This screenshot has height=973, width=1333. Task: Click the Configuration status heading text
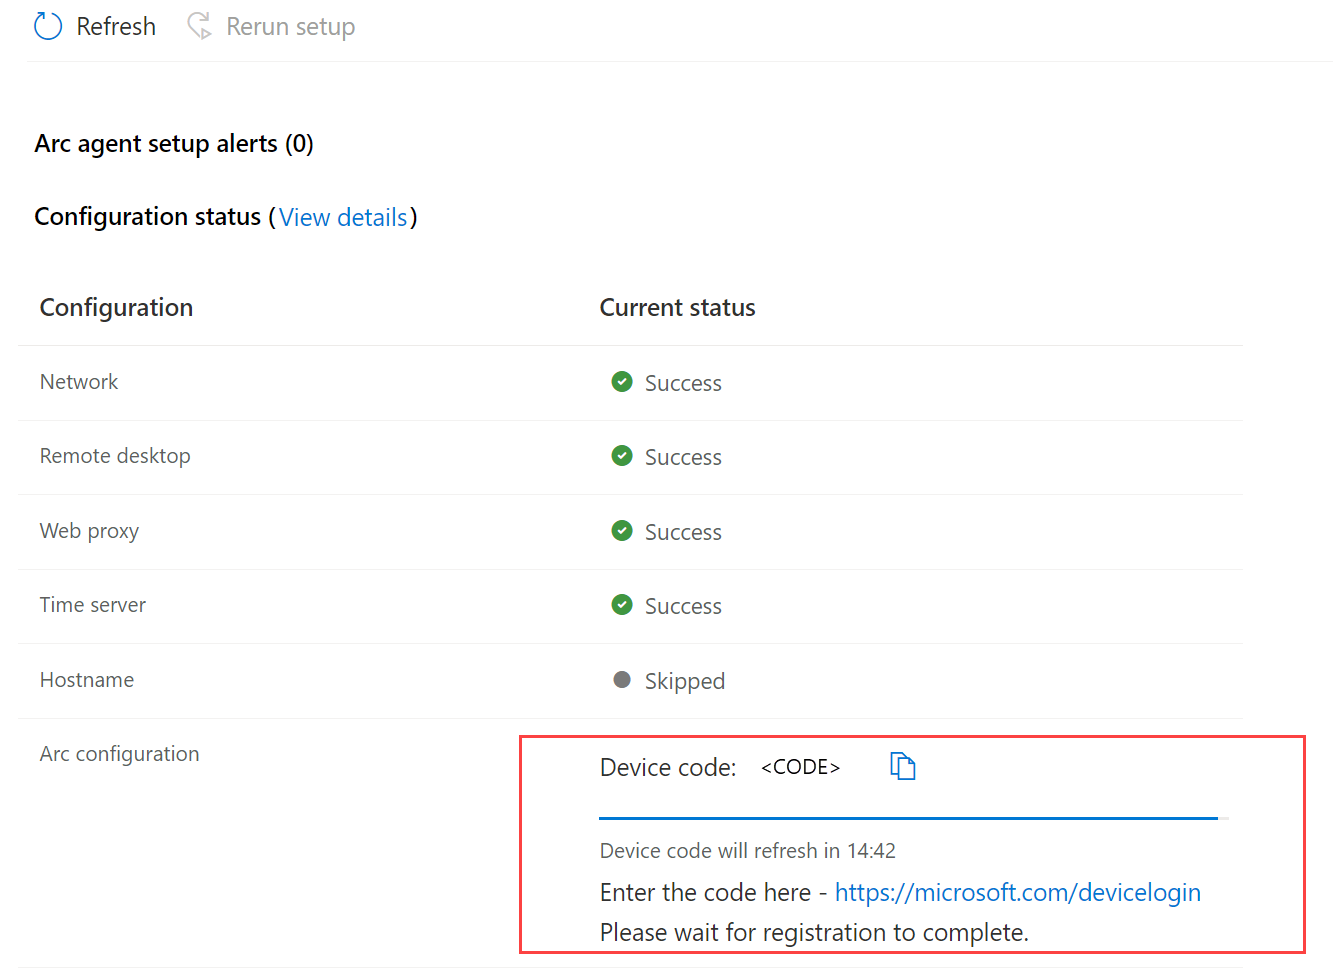(148, 217)
